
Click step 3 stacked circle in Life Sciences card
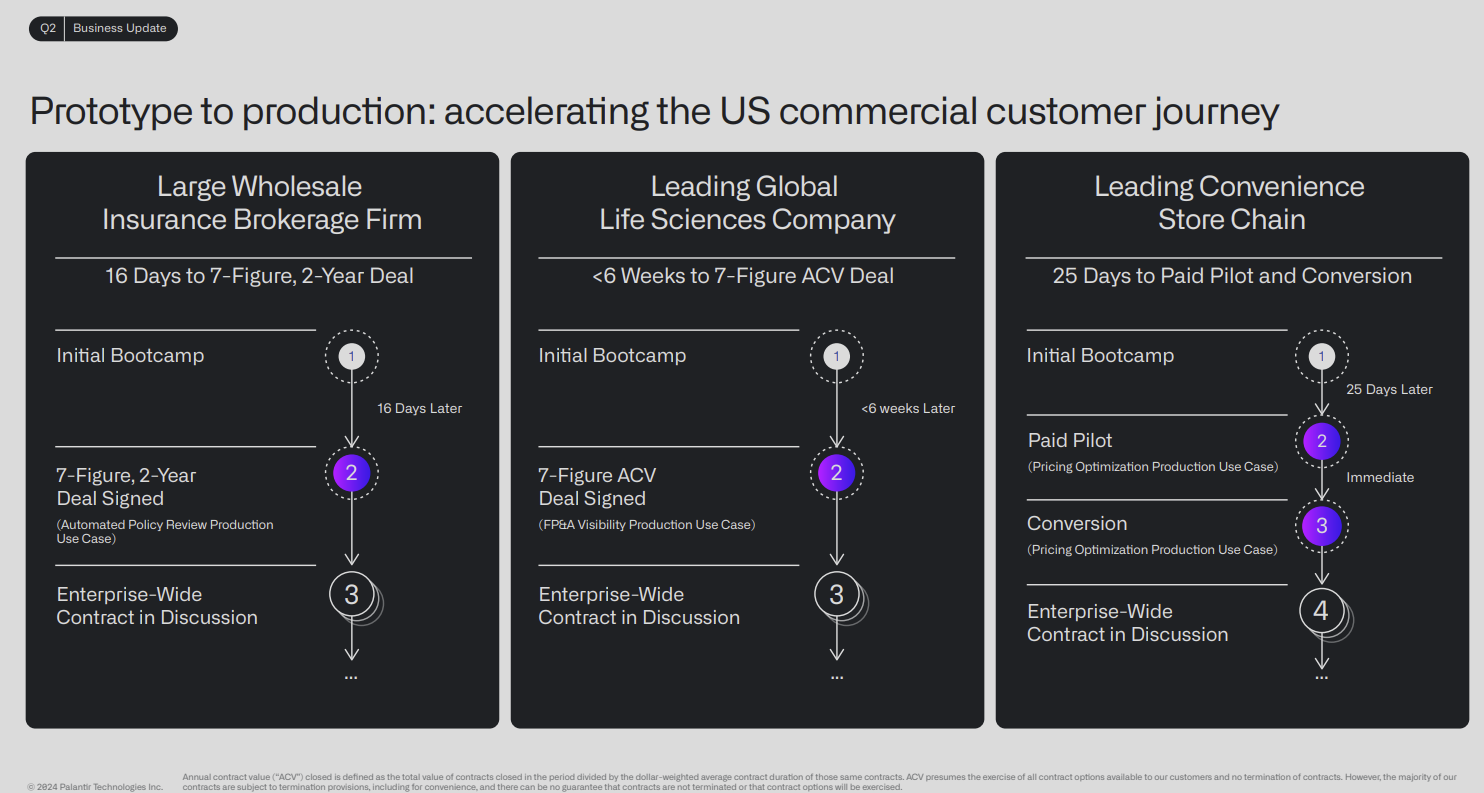pyautogui.click(x=837, y=595)
